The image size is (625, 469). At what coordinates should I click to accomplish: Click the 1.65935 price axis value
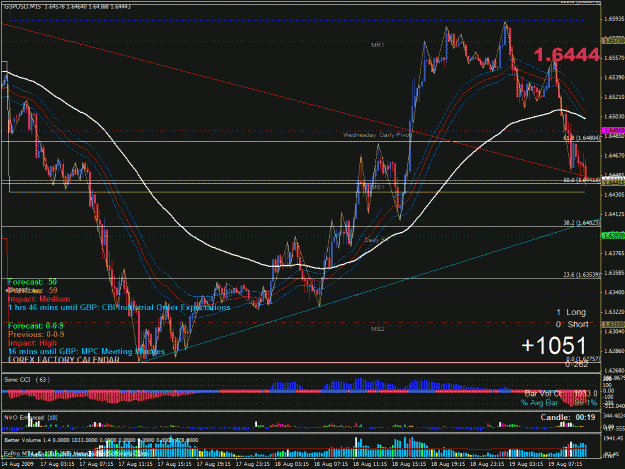(x=614, y=19)
